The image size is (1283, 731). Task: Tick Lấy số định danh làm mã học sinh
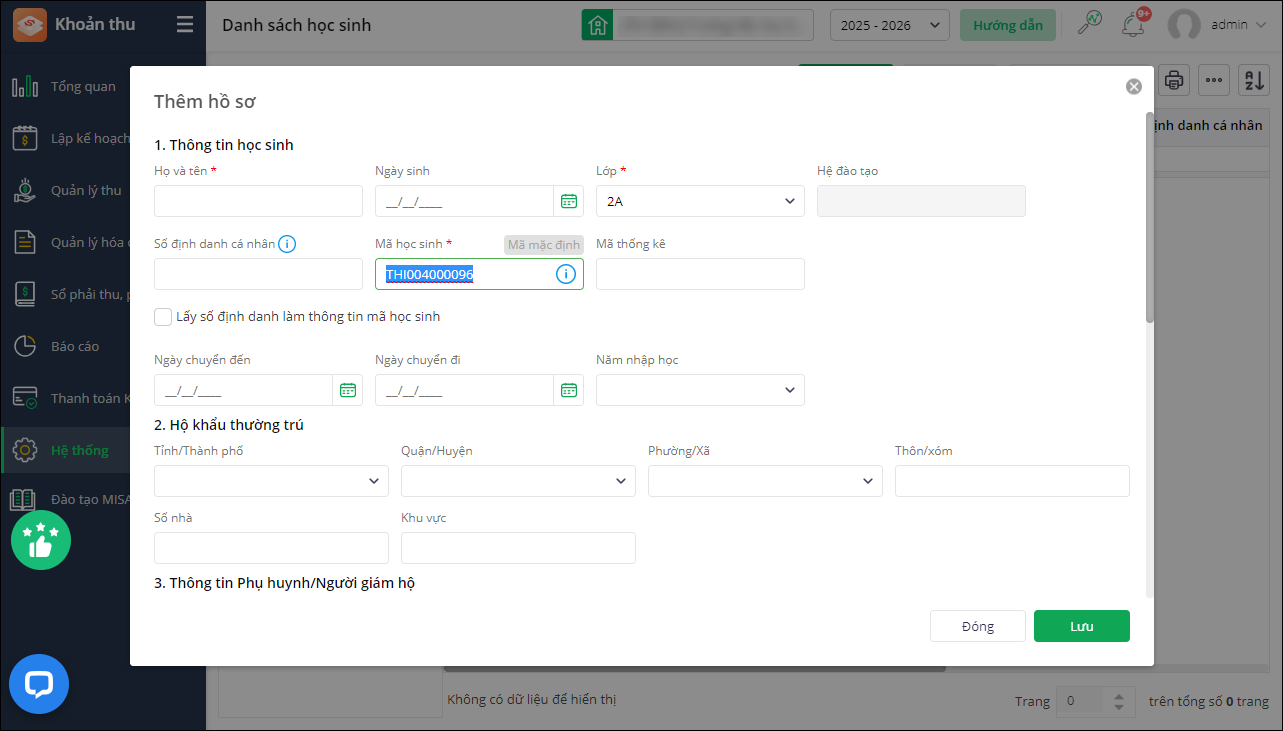163,317
